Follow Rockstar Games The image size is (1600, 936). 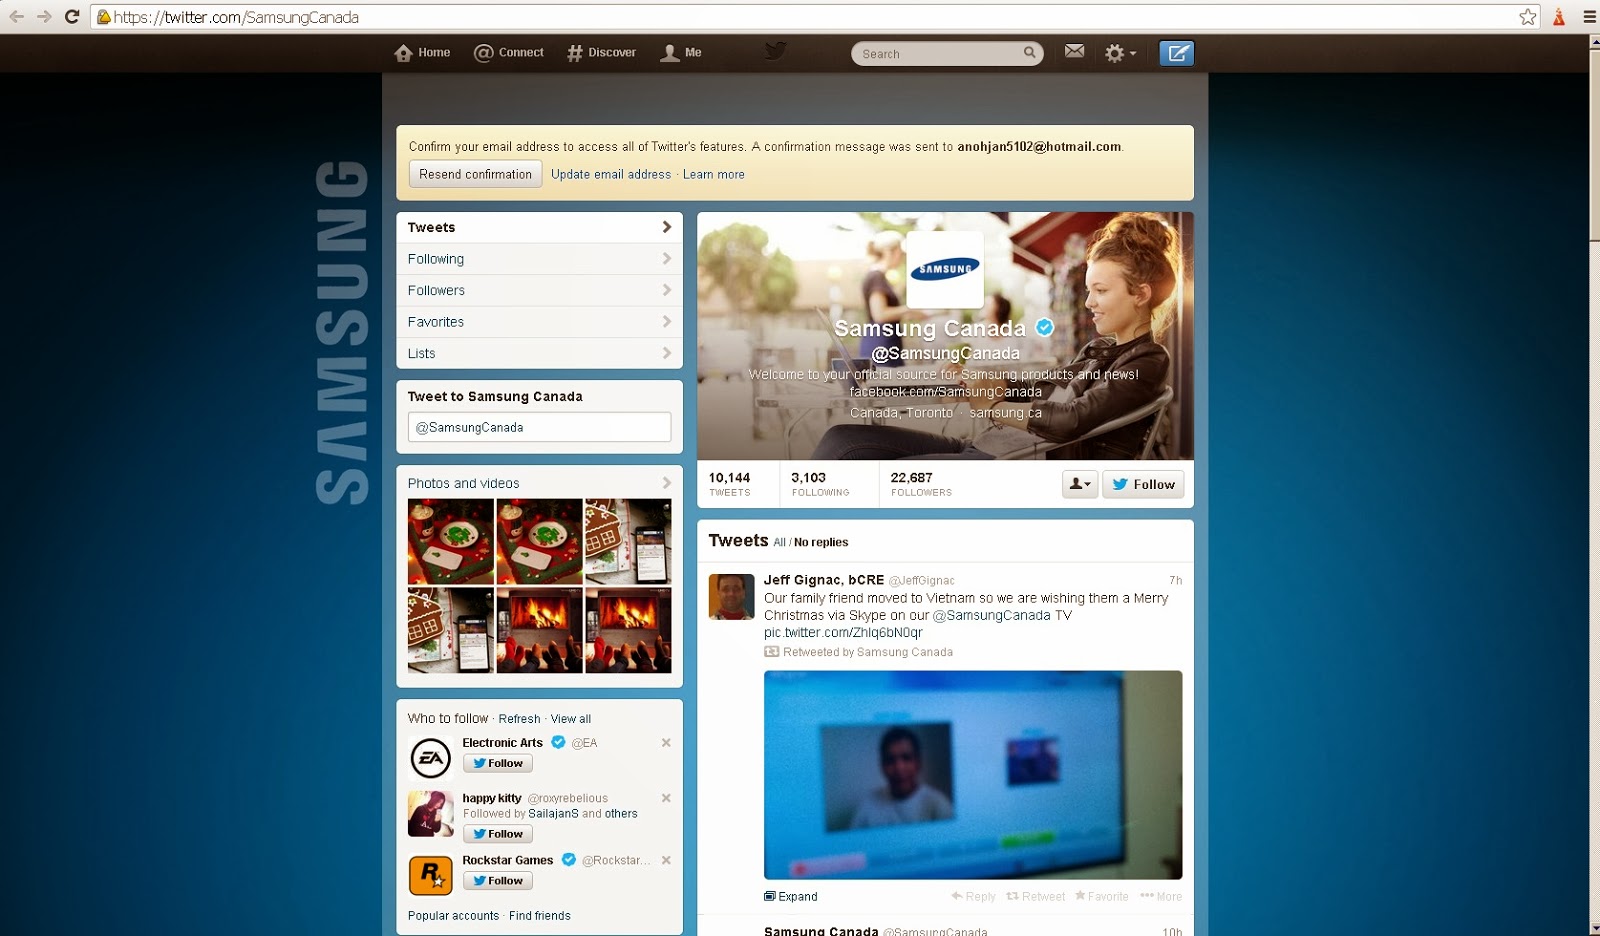coord(498,881)
